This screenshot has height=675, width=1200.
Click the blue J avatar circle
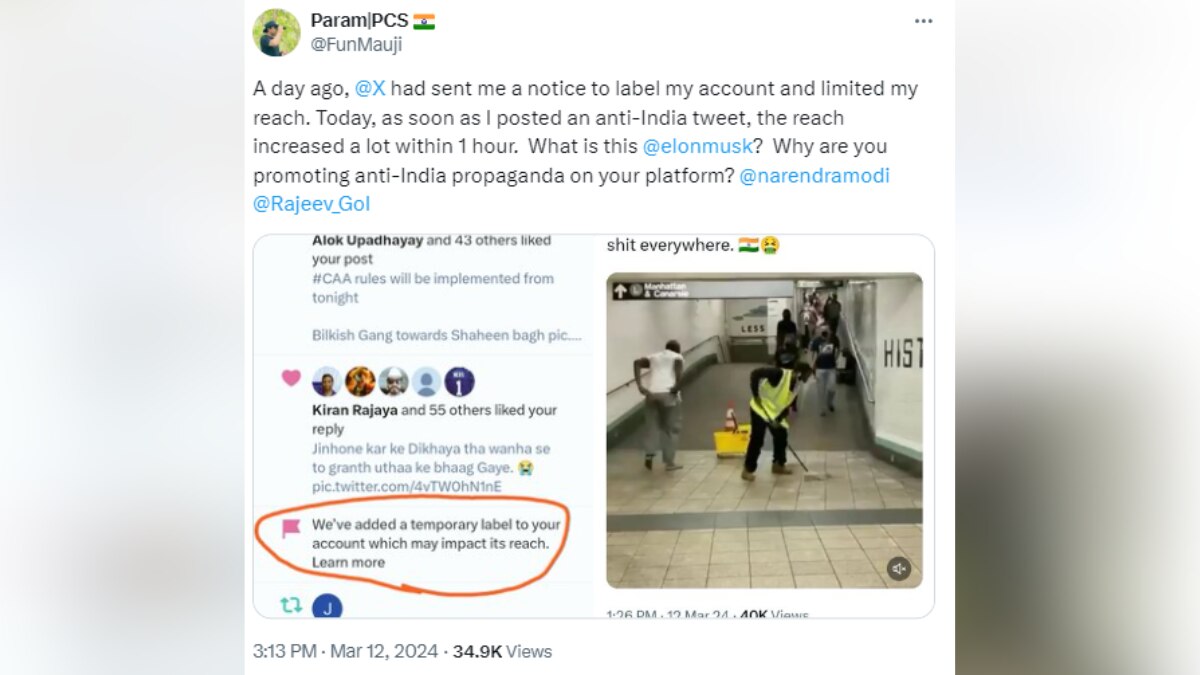click(327, 606)
